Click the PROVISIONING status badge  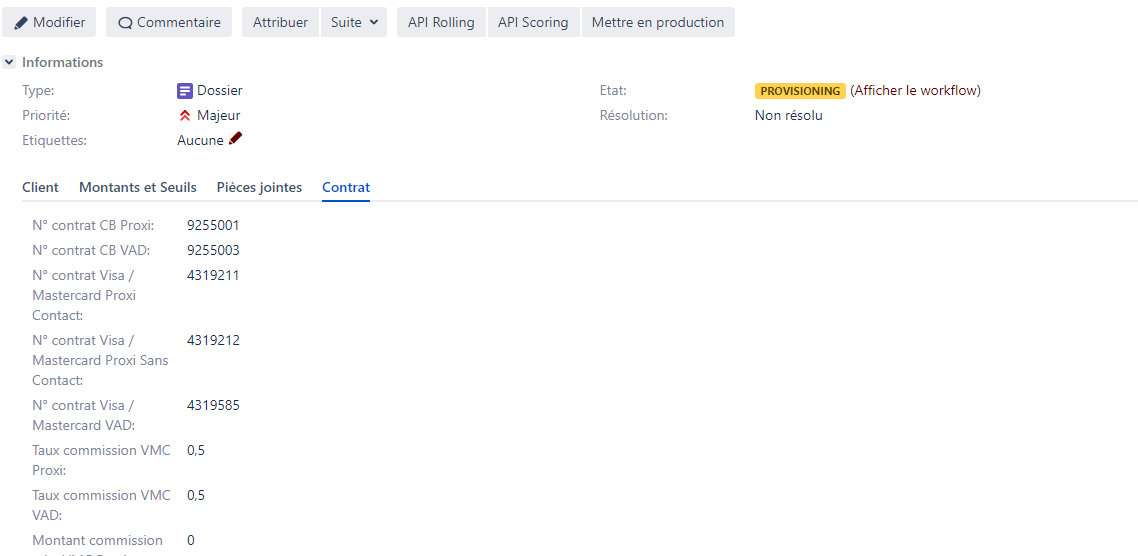pyautogui.click(x=800, y=91)
